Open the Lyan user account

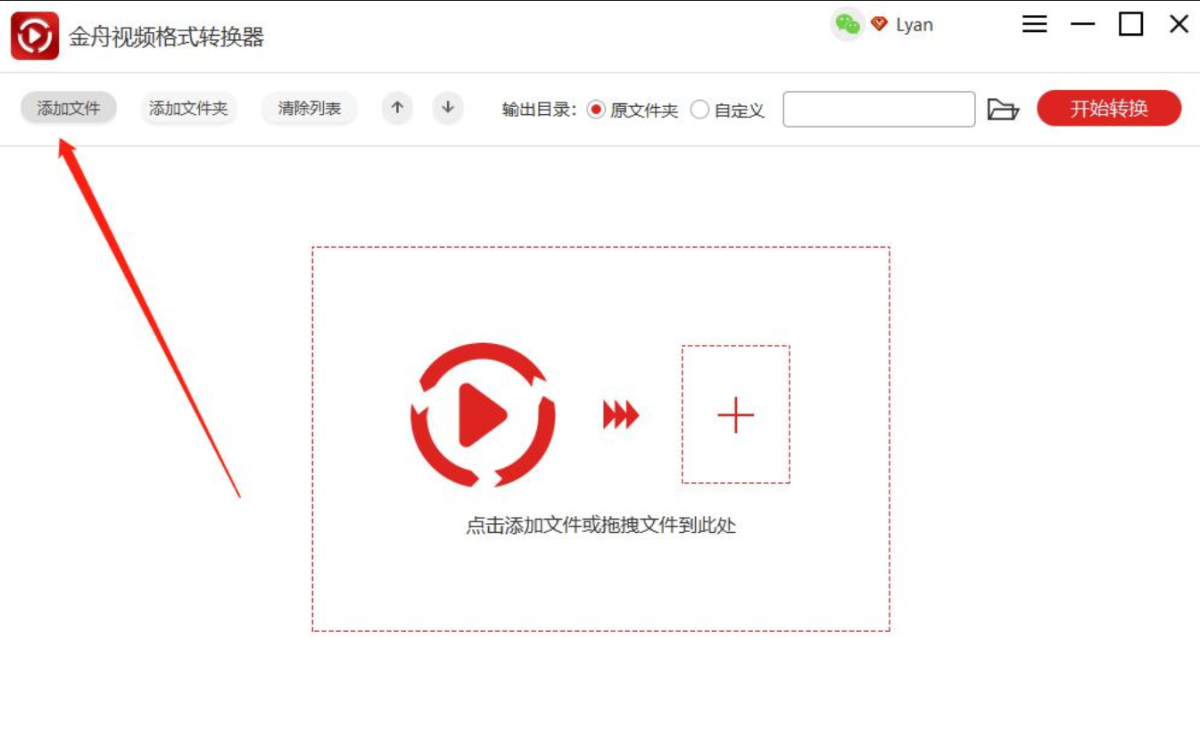[914, 25]
